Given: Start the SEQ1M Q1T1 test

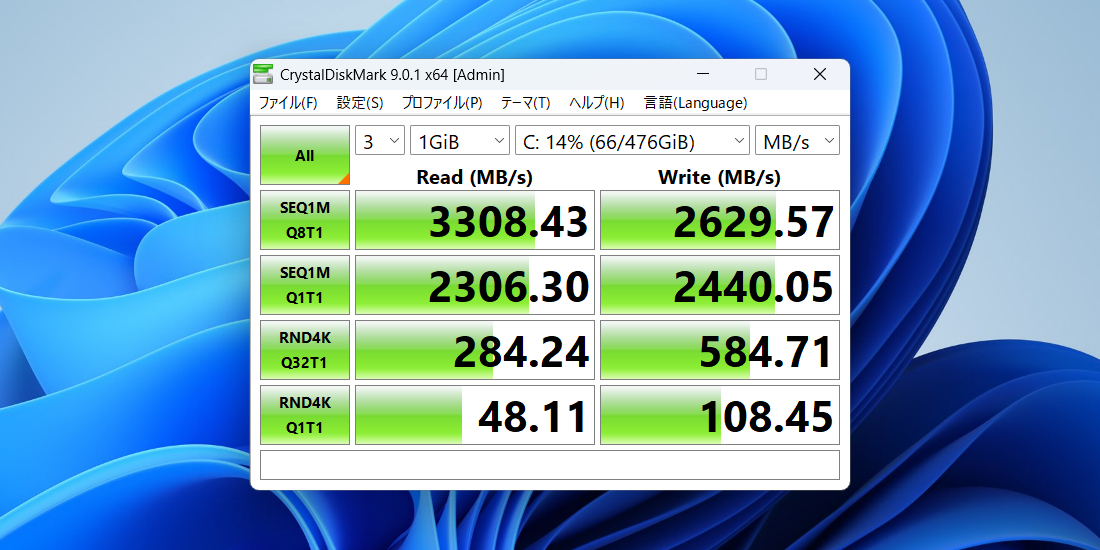Looking at the screenshot, I should tap(305, 285).
